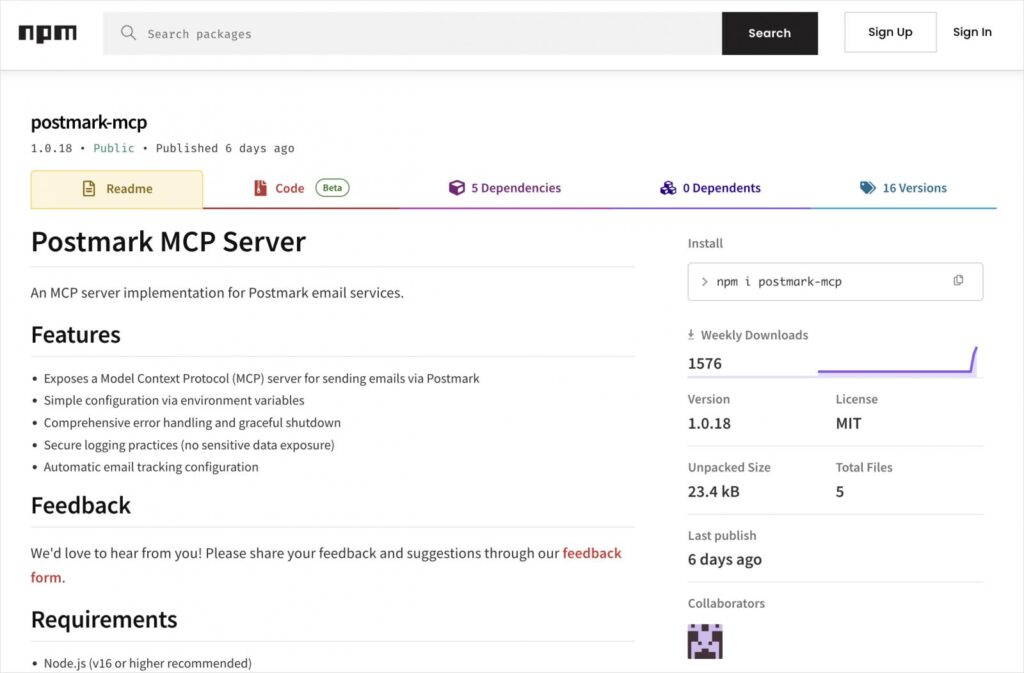Click the Search button
1024x673 pixels.
coord(769,33)
